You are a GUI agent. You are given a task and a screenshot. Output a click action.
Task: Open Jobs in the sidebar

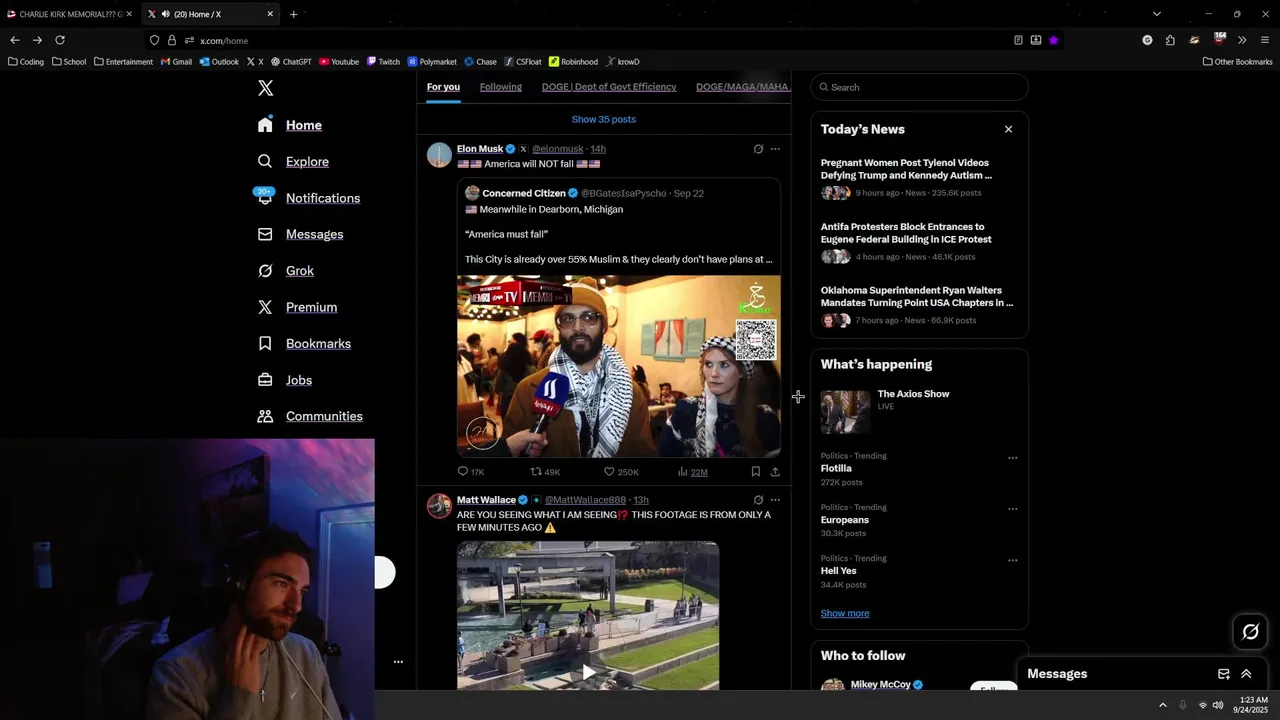tap(285, 380)
